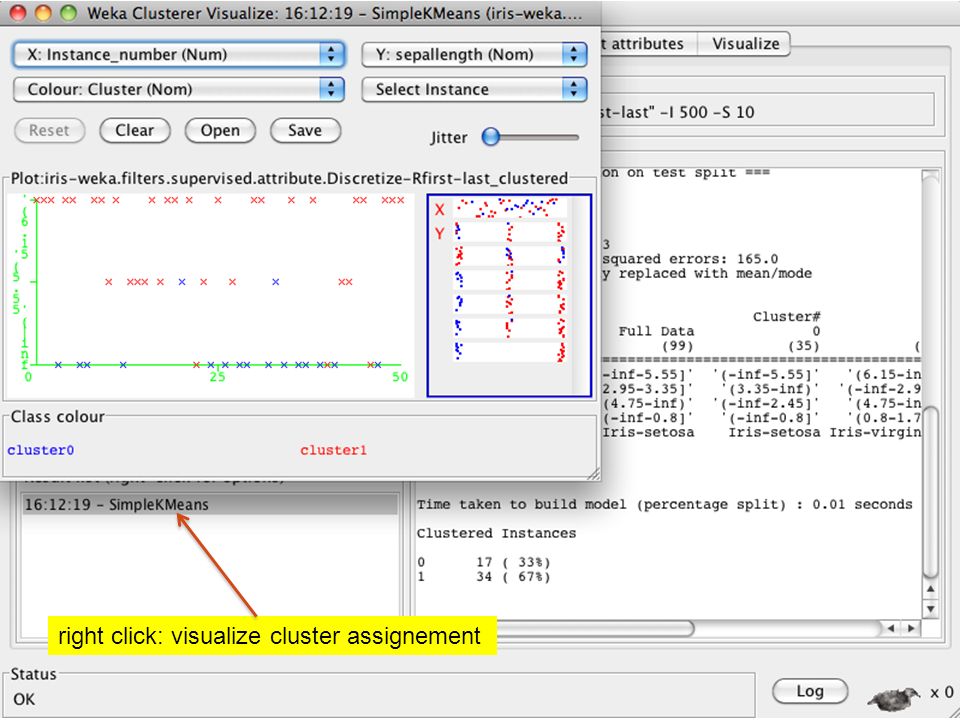960x720 pixels.
Task: Click the '17 ( 33%)' output row
Action: click(x=484, y=562)
